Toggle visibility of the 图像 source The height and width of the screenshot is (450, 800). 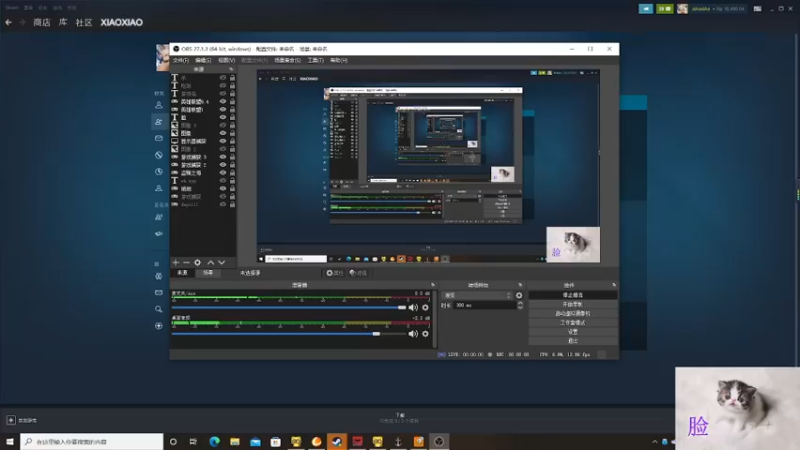pyautogui.click(x=222, y=133)
